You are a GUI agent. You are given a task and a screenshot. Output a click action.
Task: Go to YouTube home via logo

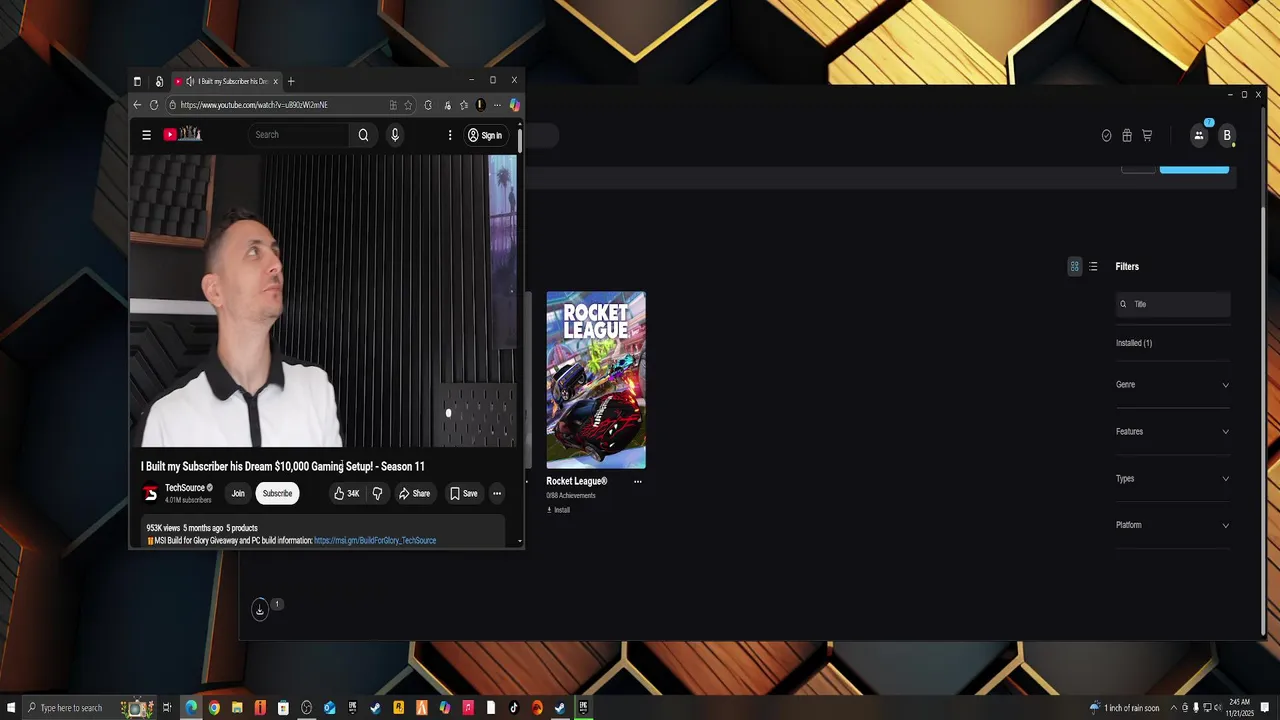point(183,134)
